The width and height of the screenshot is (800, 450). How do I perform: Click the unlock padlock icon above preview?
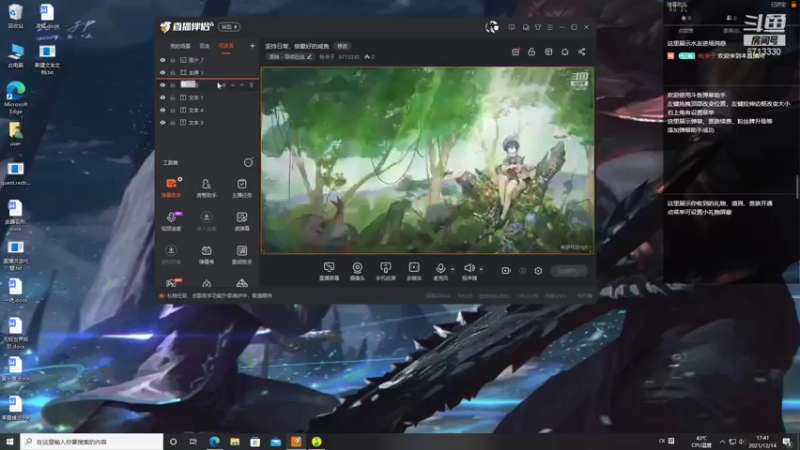532,52
